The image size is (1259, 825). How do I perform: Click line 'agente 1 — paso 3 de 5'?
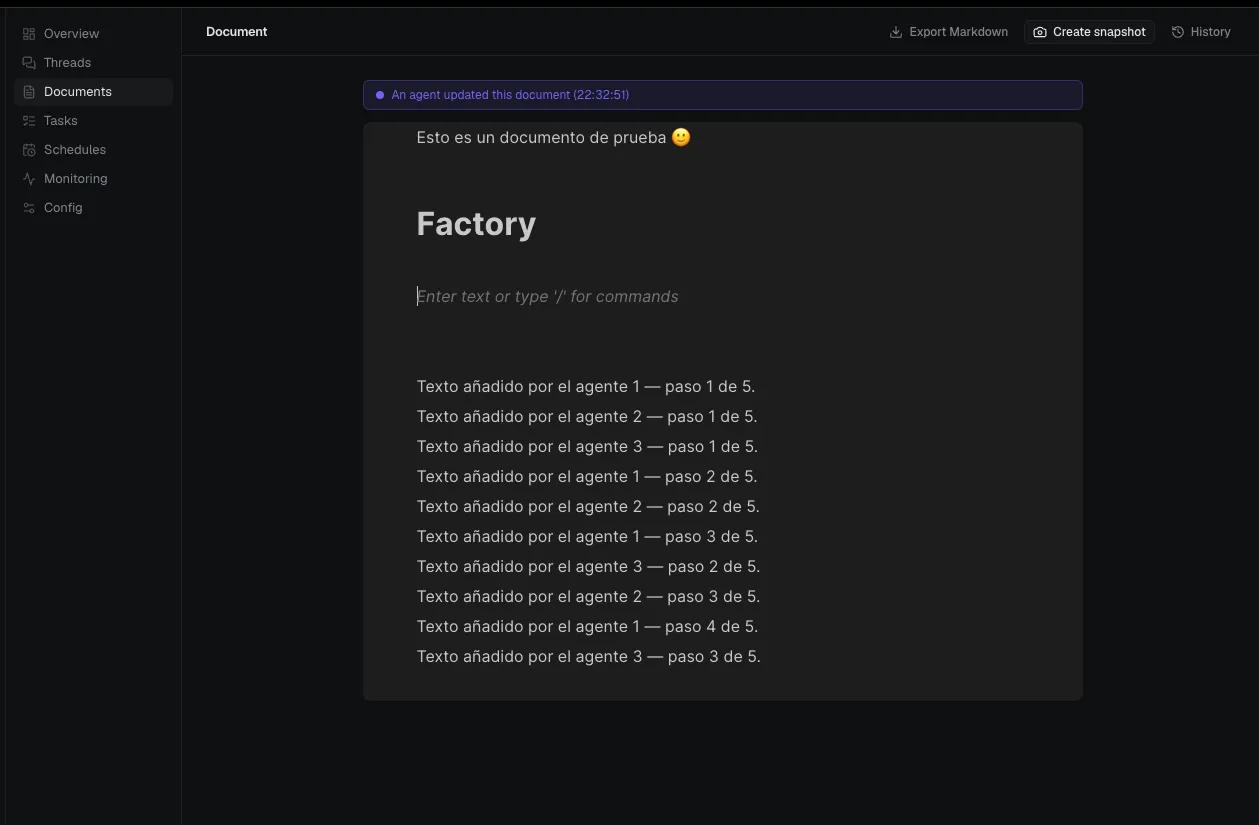pos(587,537)
